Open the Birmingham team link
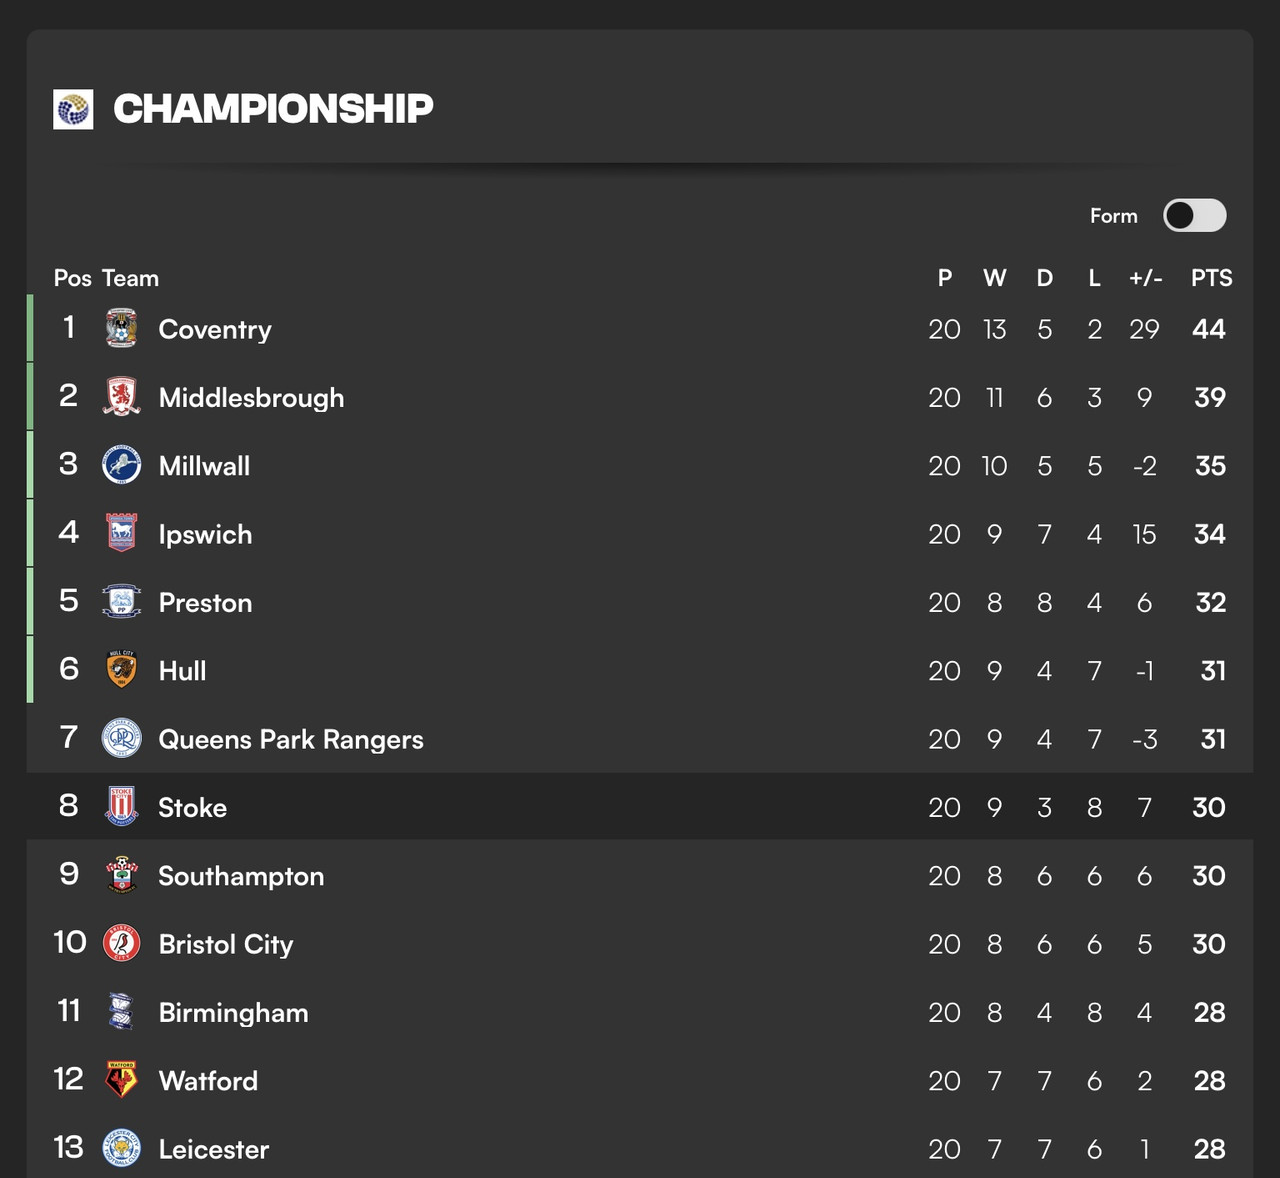This screenshot has width=1280, height=1178. [x=233, y=1013]
